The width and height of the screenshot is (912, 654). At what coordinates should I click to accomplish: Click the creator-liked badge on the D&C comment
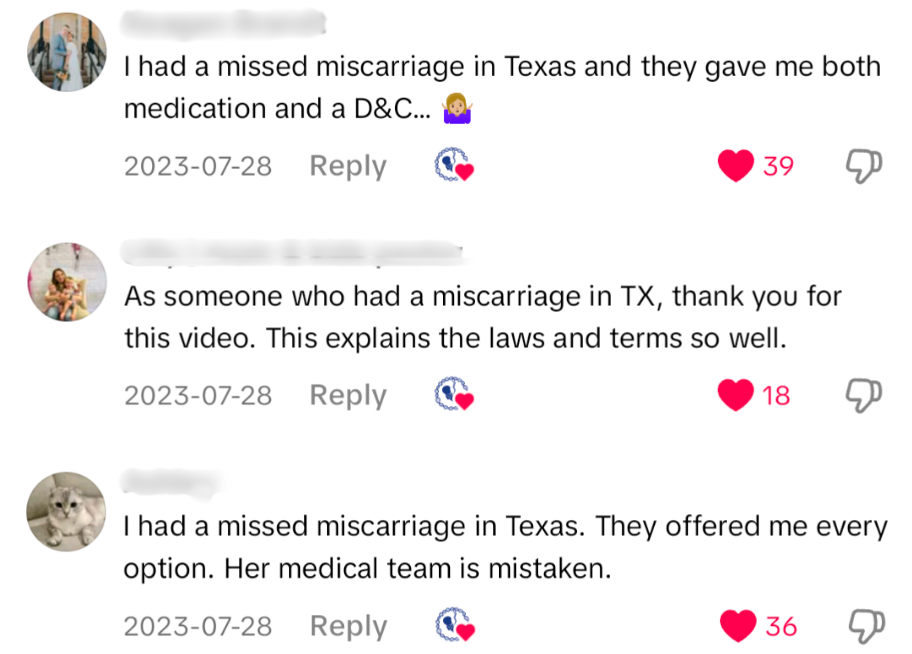click(453, 166)
